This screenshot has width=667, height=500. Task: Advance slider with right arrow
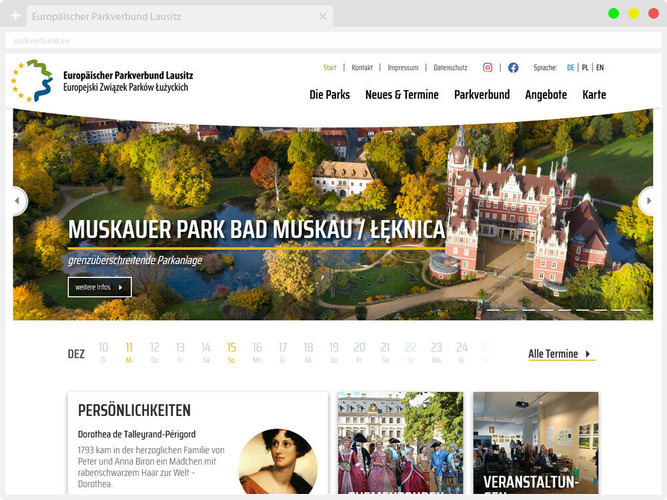(x=650, y=201)
